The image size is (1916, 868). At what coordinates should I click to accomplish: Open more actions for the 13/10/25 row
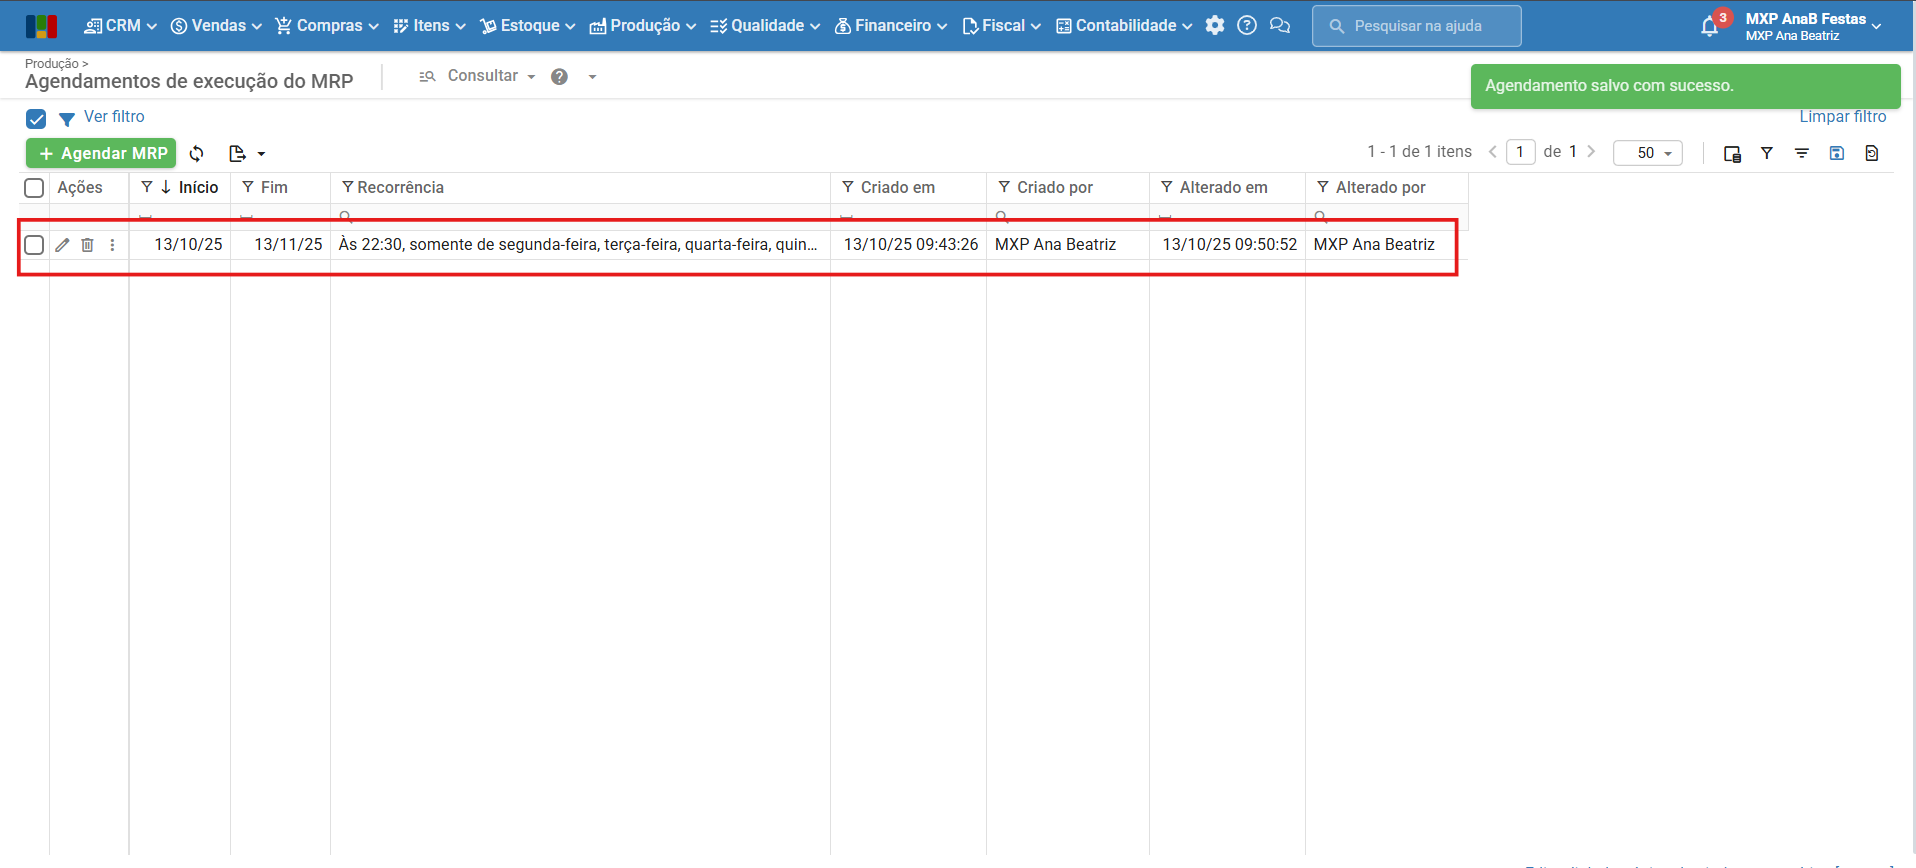tap(112, 245)
